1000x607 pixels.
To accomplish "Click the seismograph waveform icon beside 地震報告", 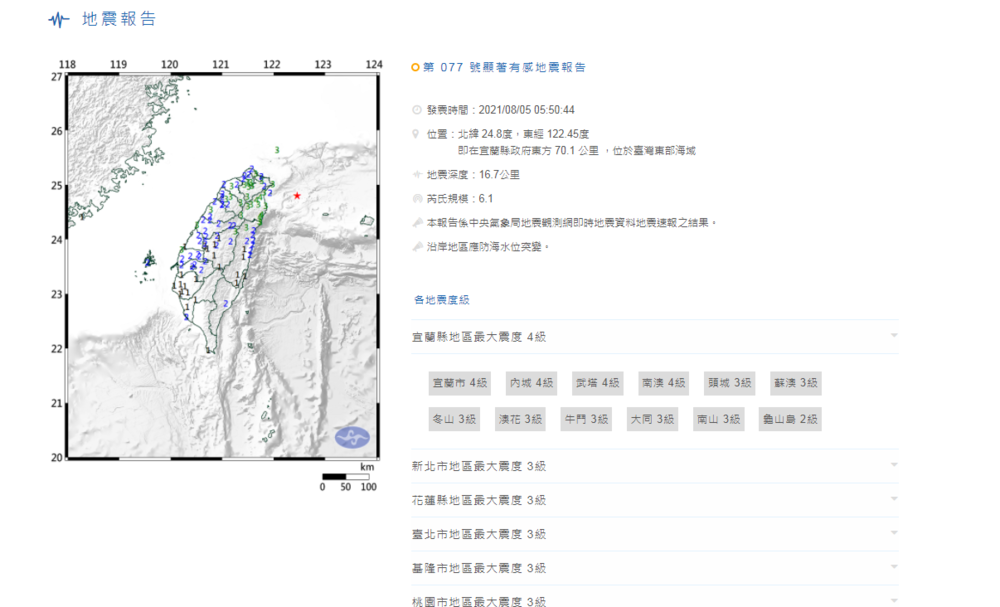I will [58, 18].
